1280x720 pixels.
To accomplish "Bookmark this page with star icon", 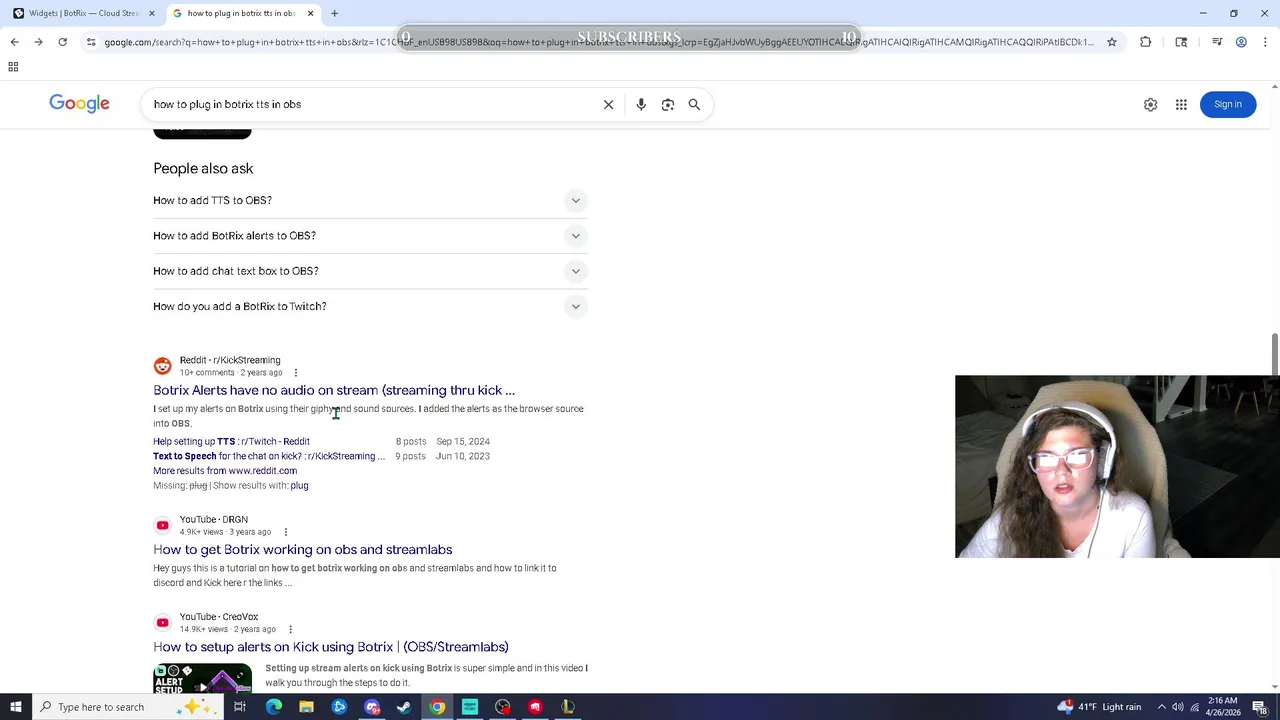I will point(1111,42).
